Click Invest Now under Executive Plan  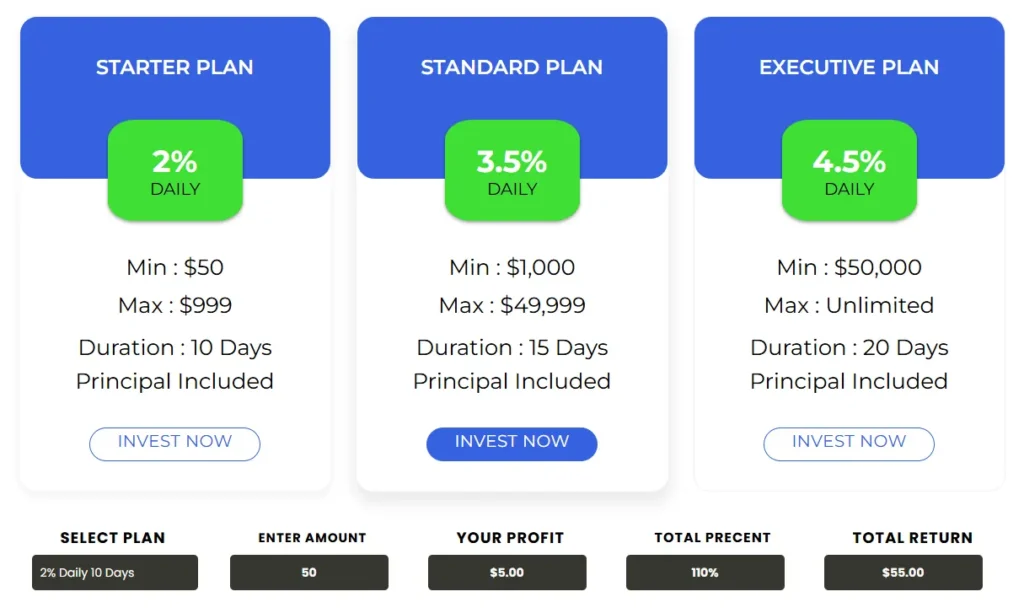pyautogui.click(x=849, y=443)
